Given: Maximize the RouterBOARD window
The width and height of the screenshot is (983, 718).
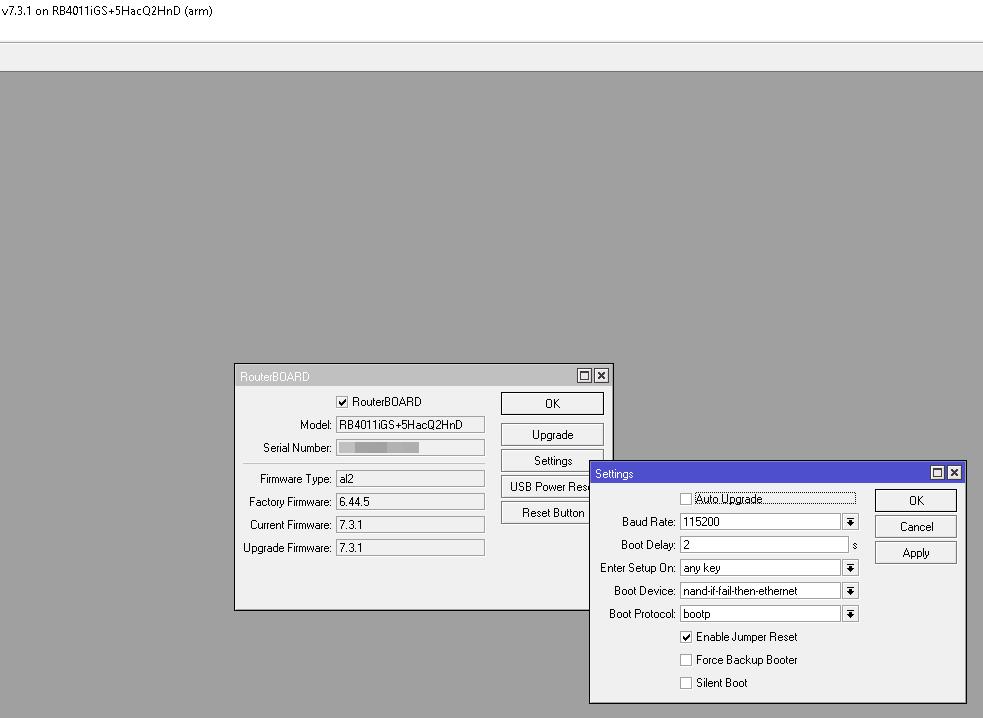Looking at the screenshot, I should [x=584, y=376].
